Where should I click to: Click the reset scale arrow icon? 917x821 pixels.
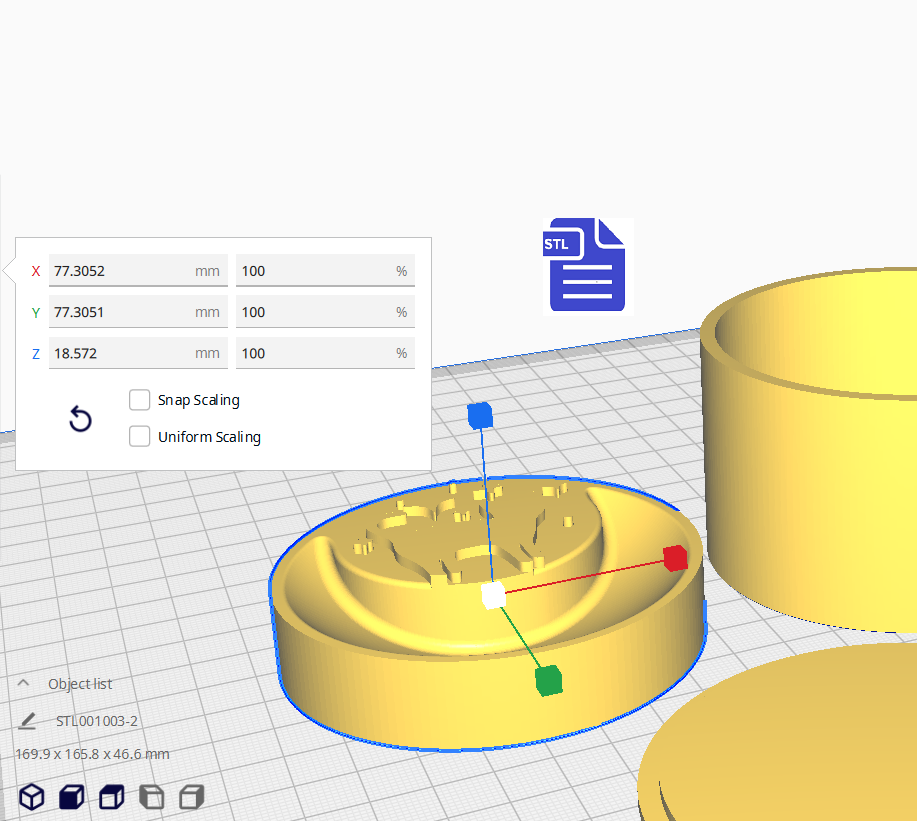80,419
